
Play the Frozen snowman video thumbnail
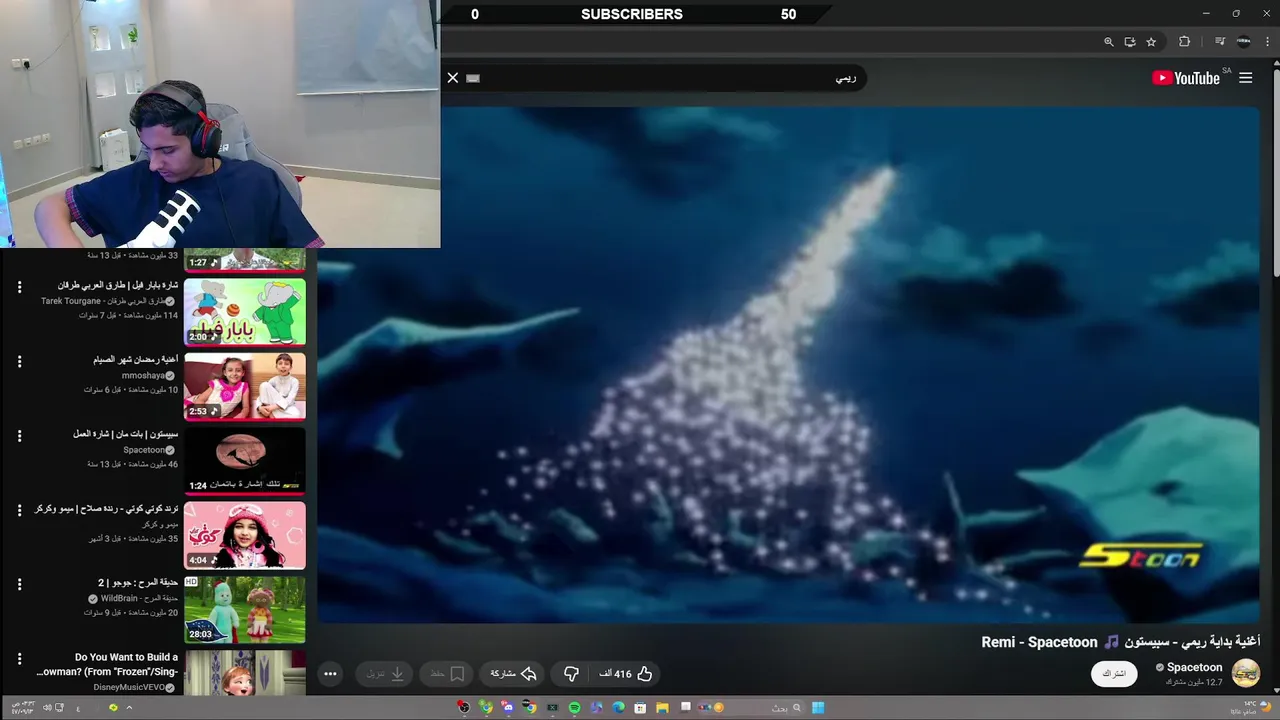(x=245, y=673)
